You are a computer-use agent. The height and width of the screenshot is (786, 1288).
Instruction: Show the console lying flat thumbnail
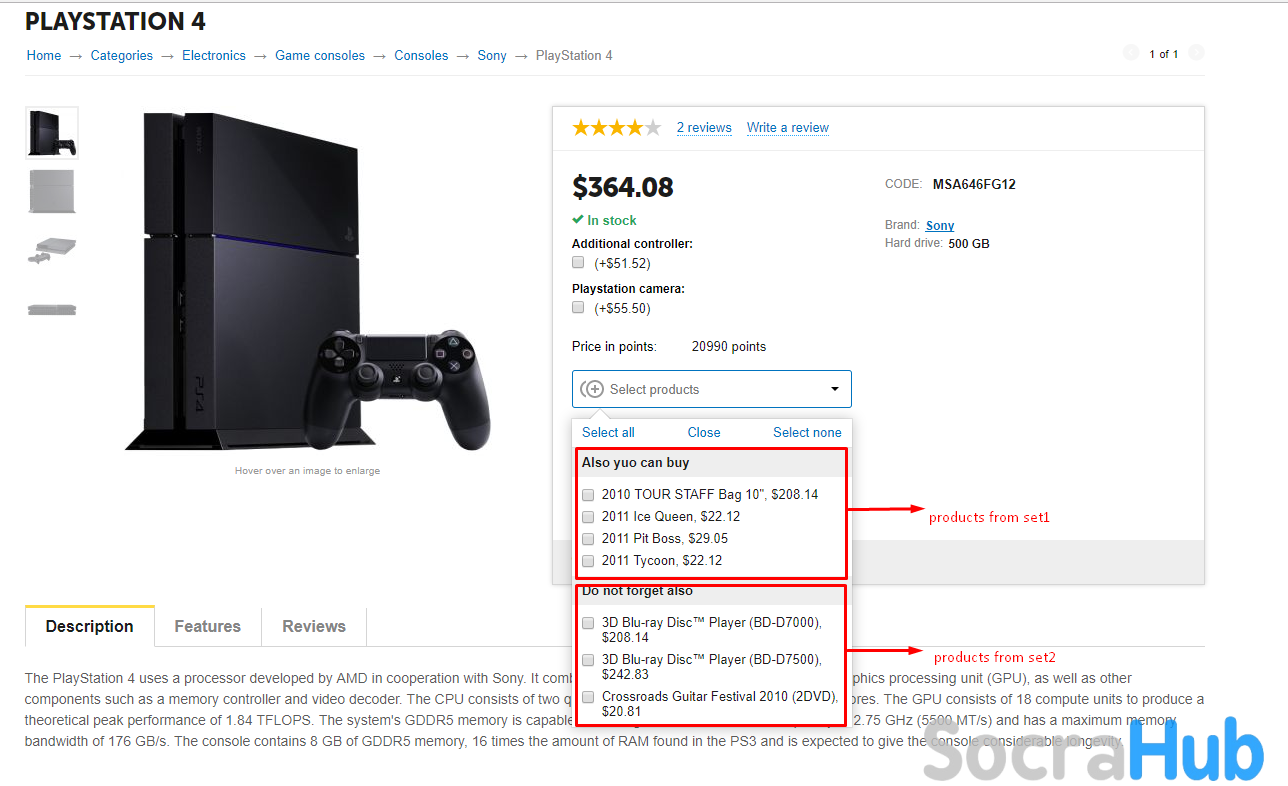[x=52, y=250]
